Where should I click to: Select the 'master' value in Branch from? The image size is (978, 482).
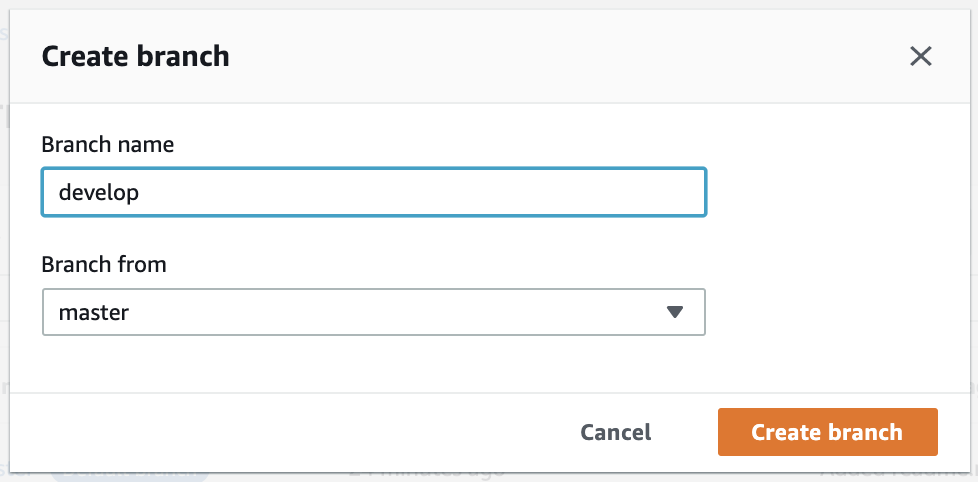point(94,312)
